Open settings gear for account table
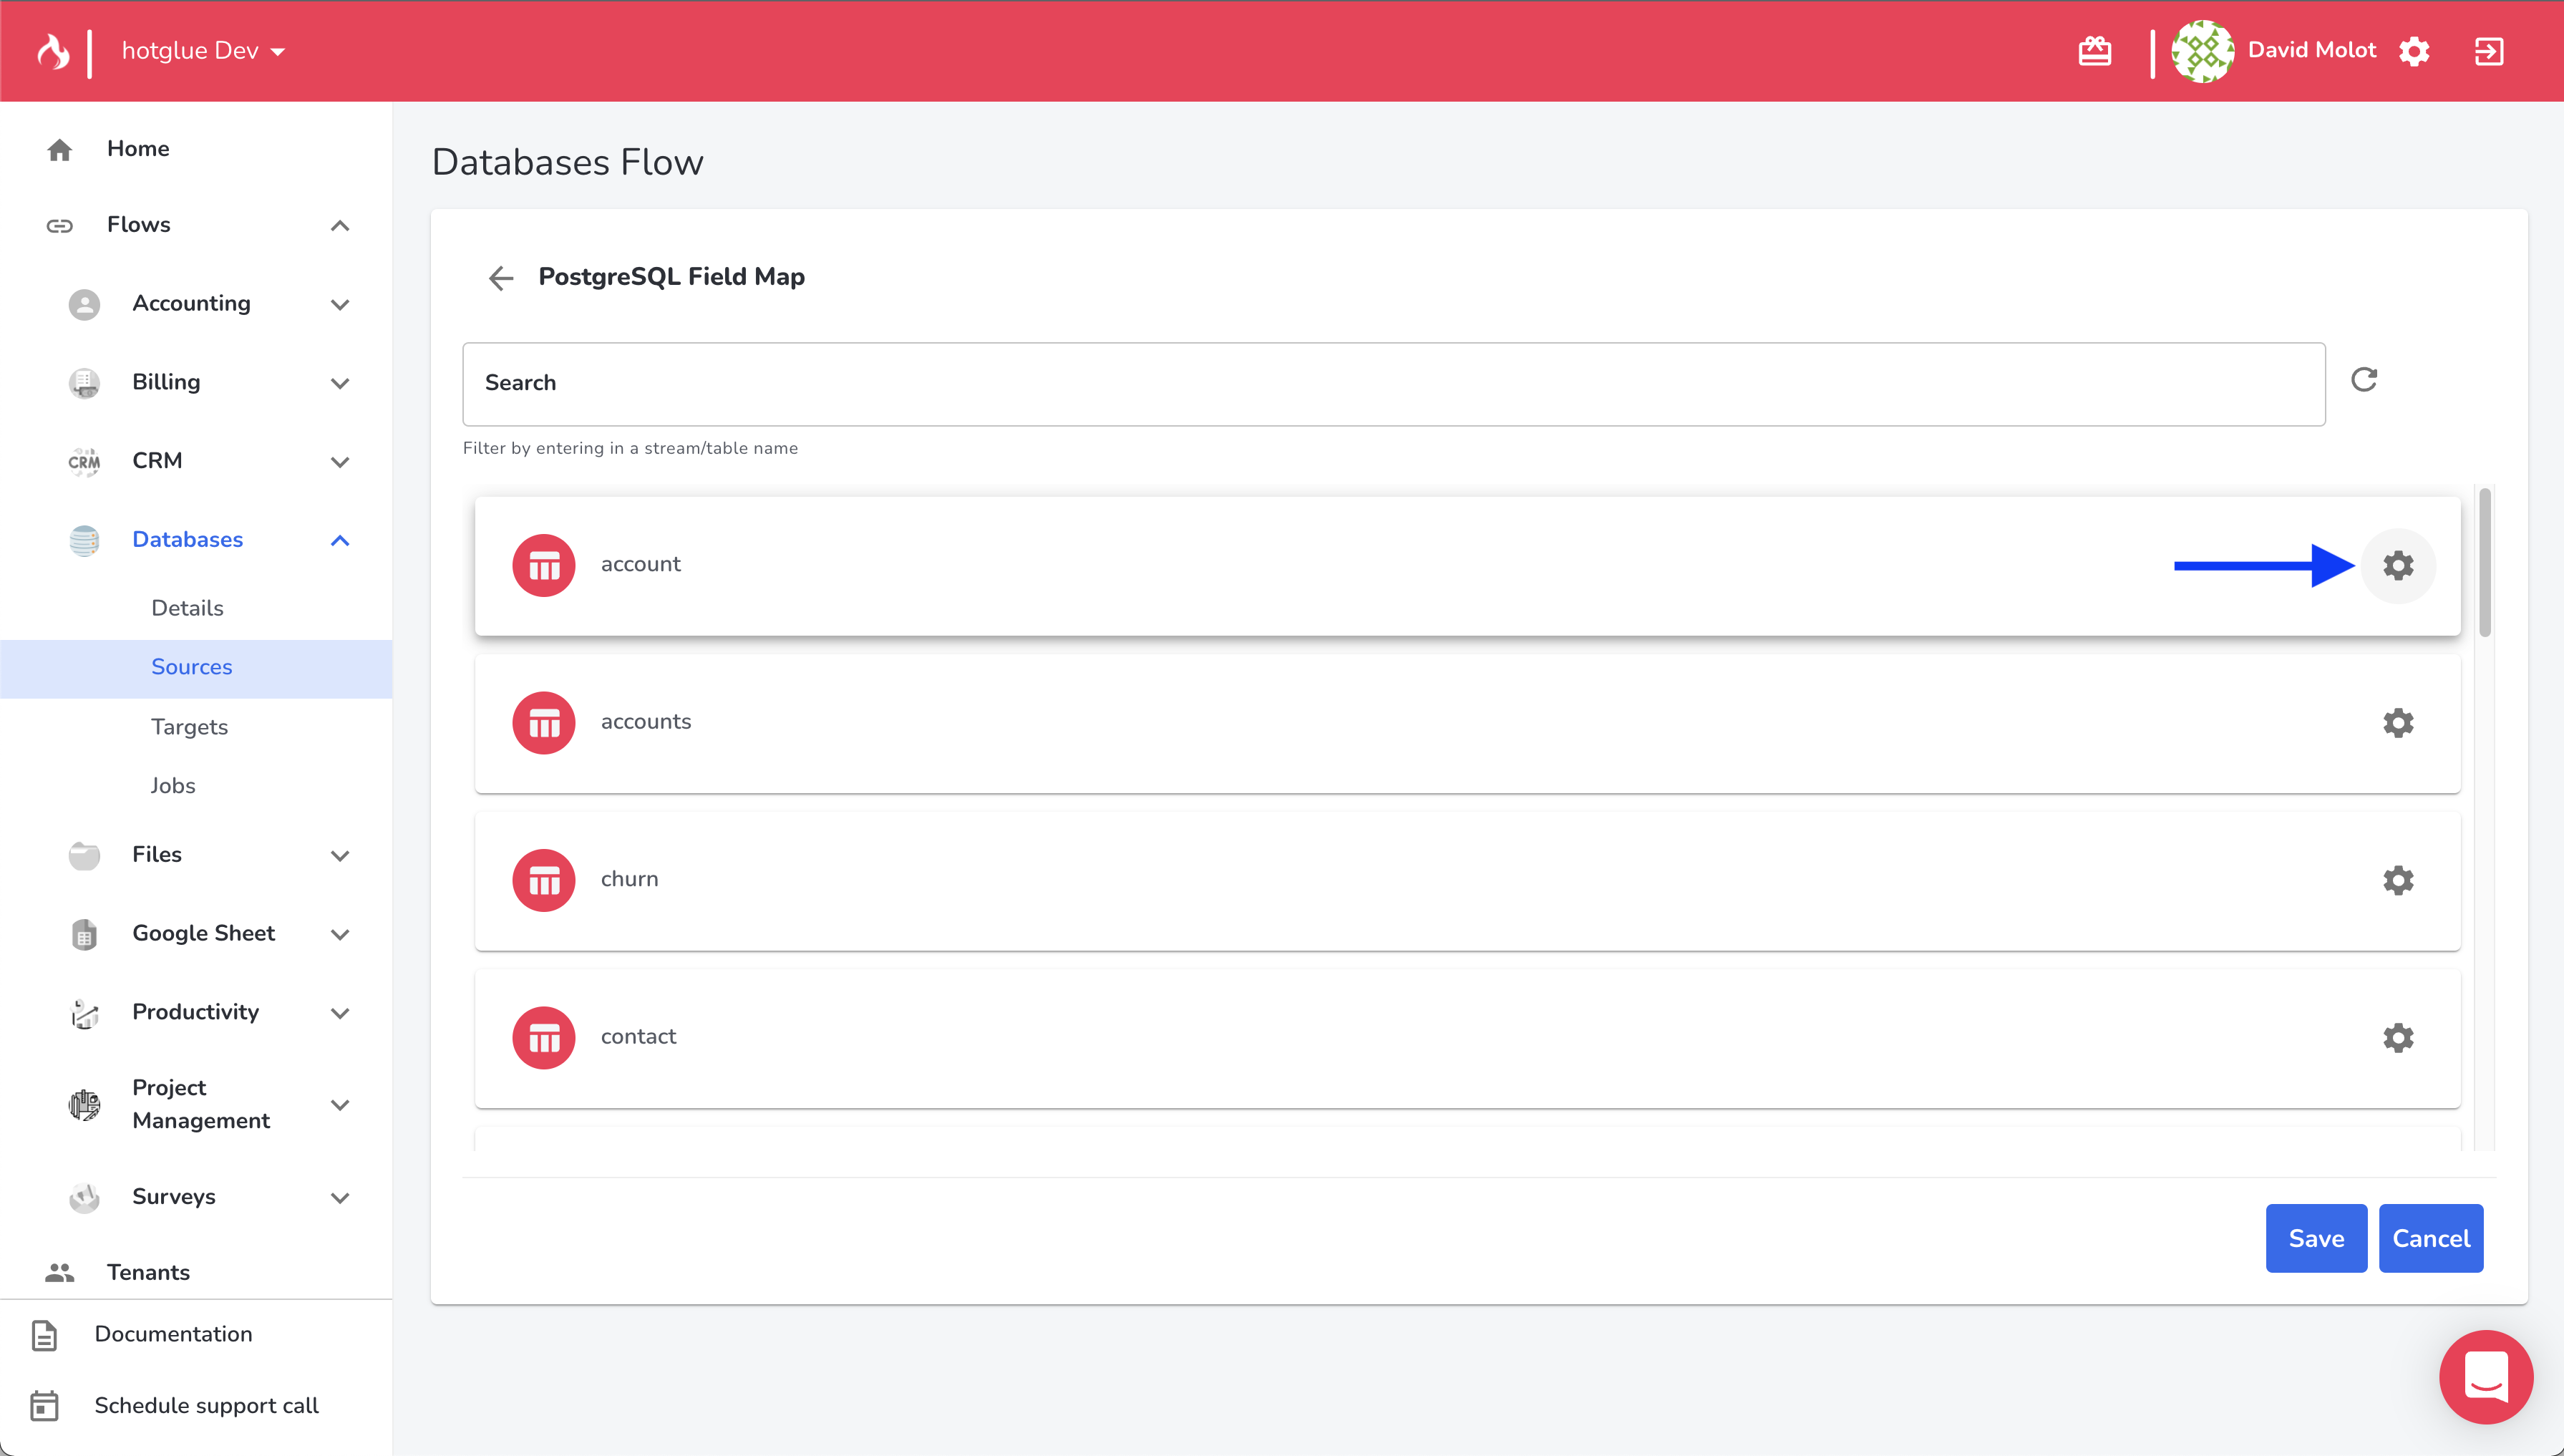The height and width of the screenshot is (1456, 2564). point(2397,566)
